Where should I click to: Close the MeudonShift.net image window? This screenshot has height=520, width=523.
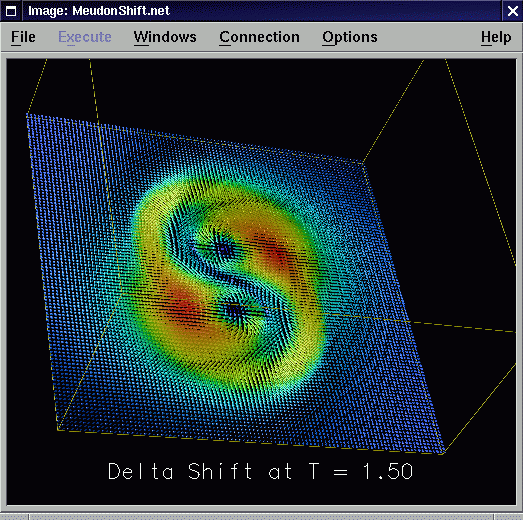point(512,11)
